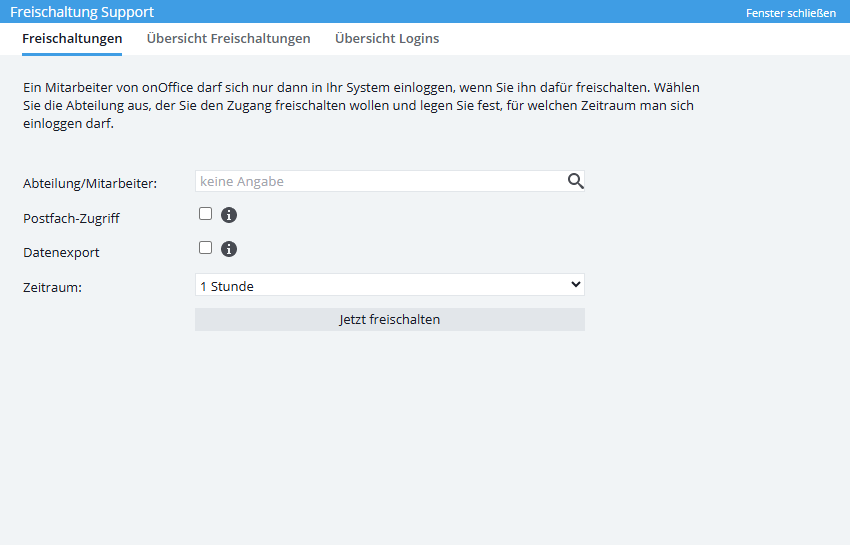The height and width of the screenshot is (545, 850).
Task: Click the Abteilung/Mitarbeiter label text
Action: click(x=90, y=183)
